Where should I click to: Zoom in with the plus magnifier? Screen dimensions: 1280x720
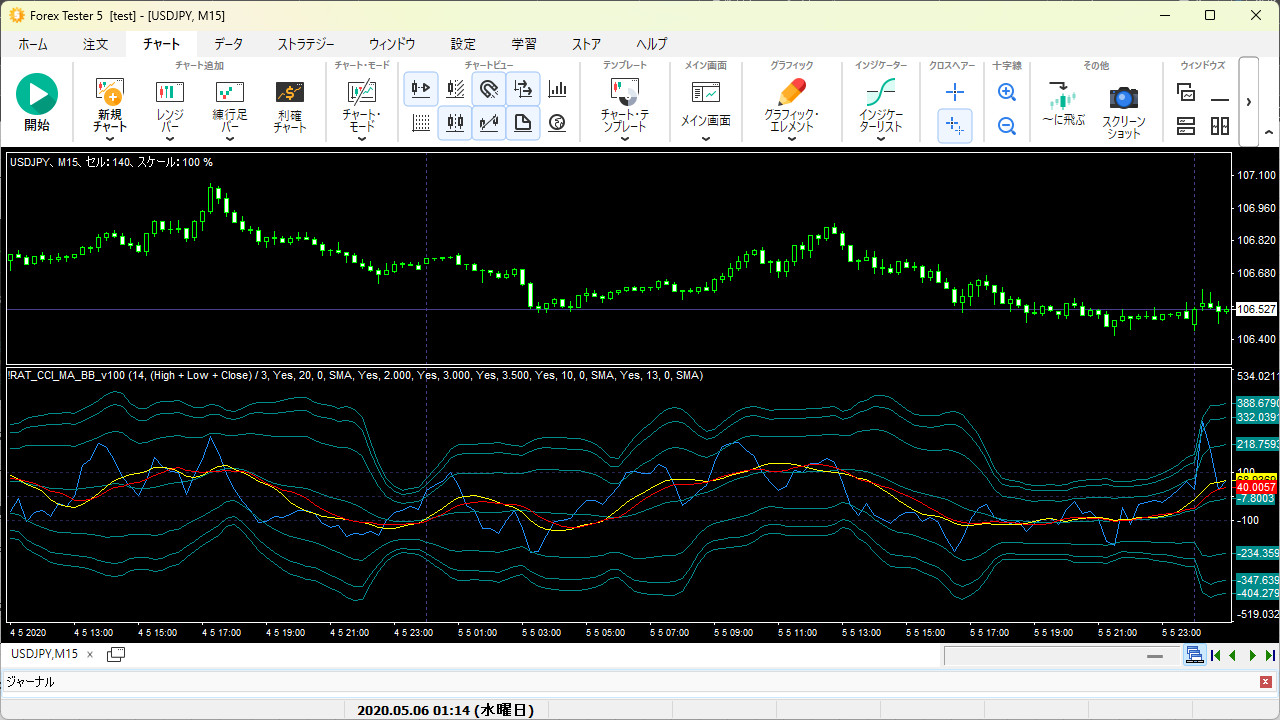point(1007,93)
